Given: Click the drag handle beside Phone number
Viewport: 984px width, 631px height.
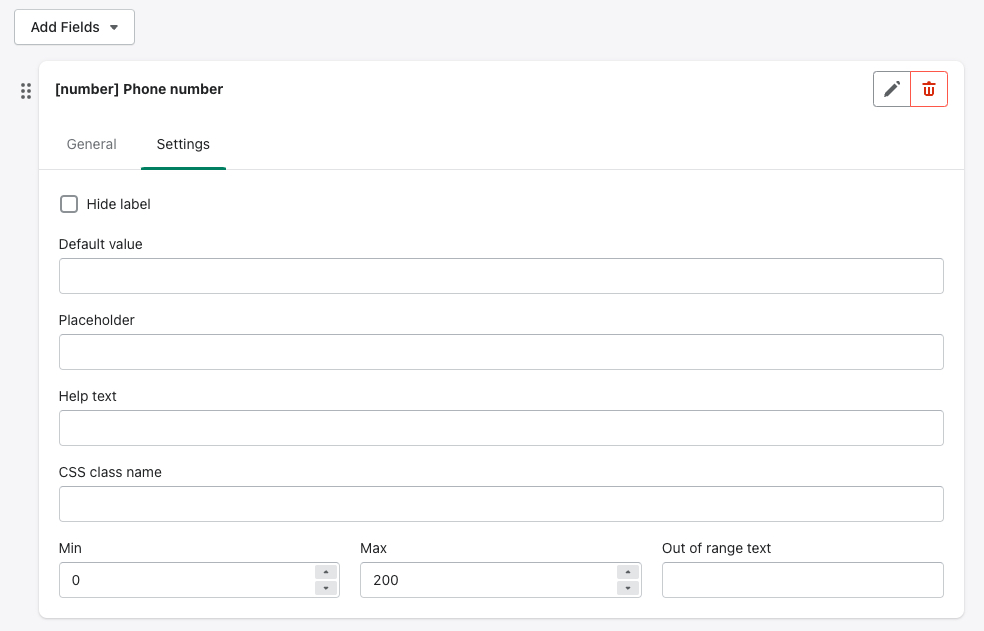Looking at the screenshot, I should coord(26,91).
